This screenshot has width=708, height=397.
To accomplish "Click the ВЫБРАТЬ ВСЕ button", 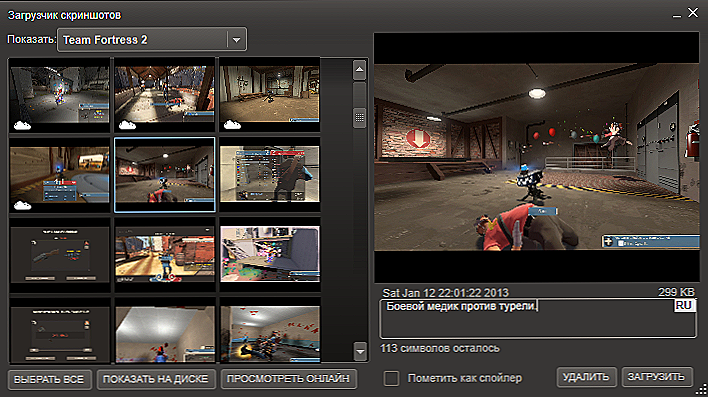I will click(49, 379).
